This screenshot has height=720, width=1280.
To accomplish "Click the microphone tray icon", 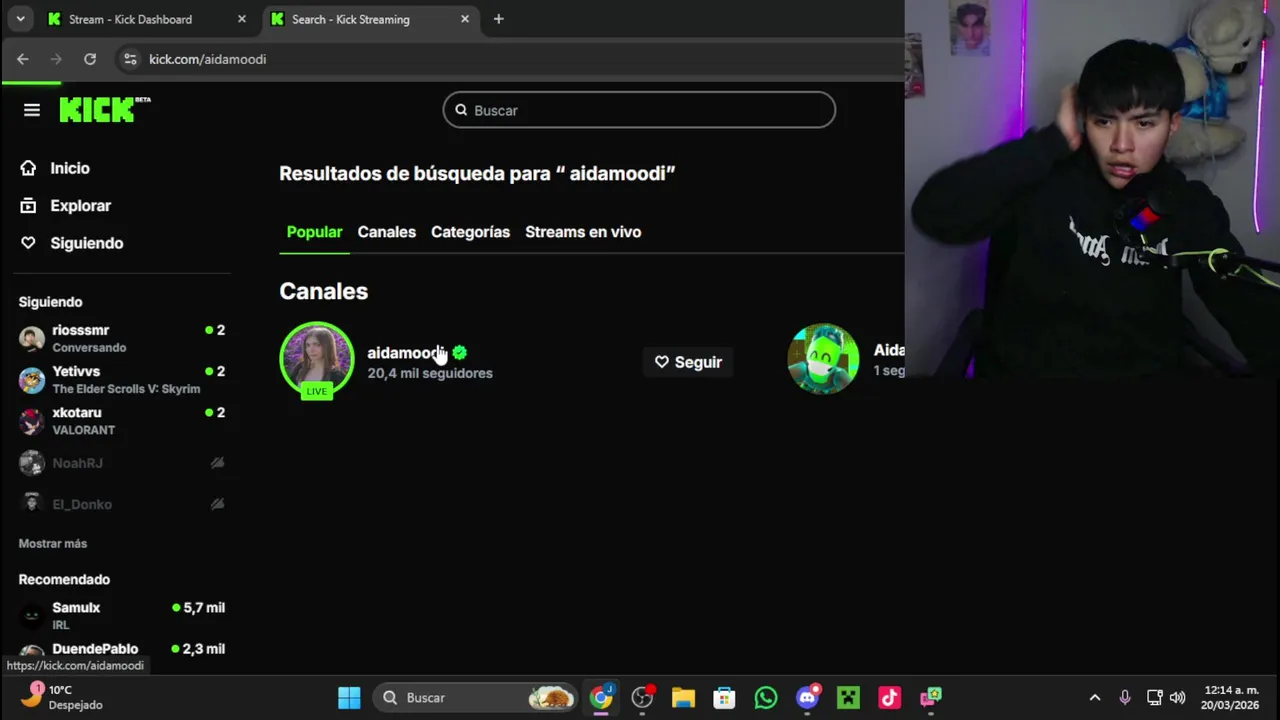I will pos(1125,697).
